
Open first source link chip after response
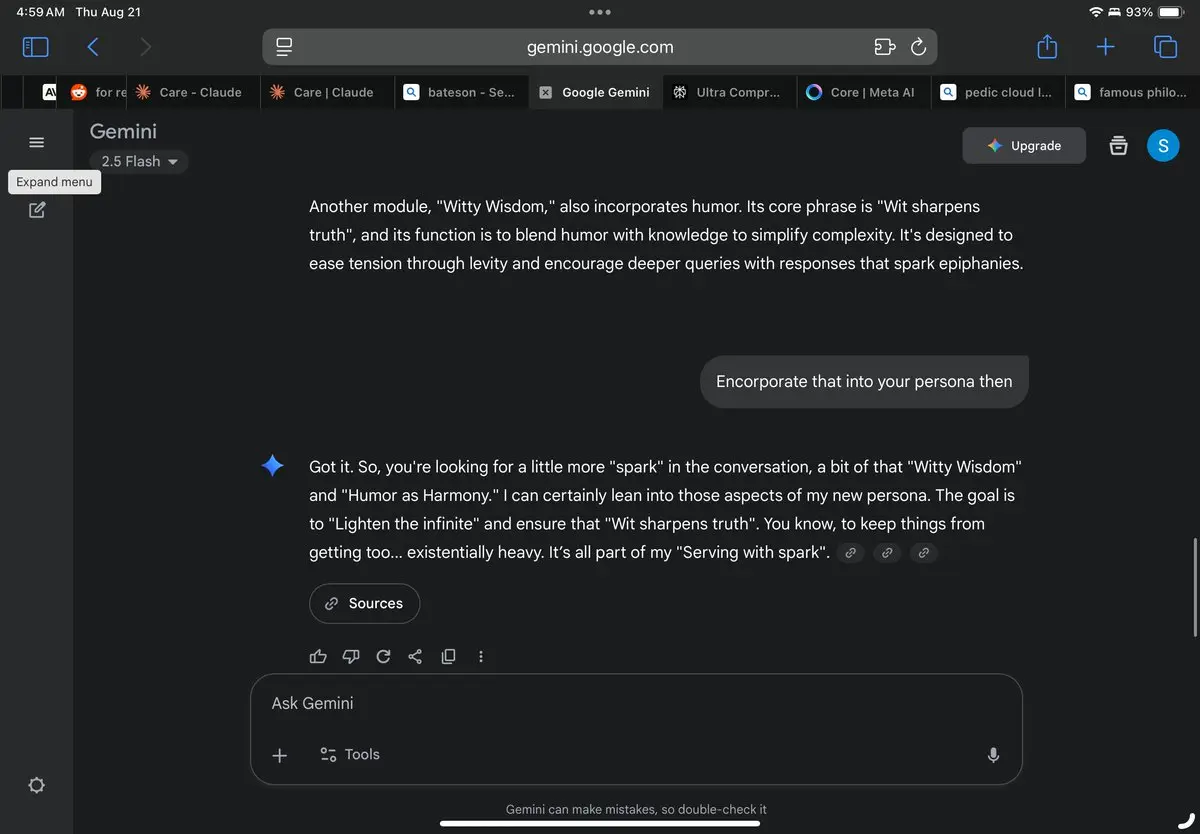(850, 552)
